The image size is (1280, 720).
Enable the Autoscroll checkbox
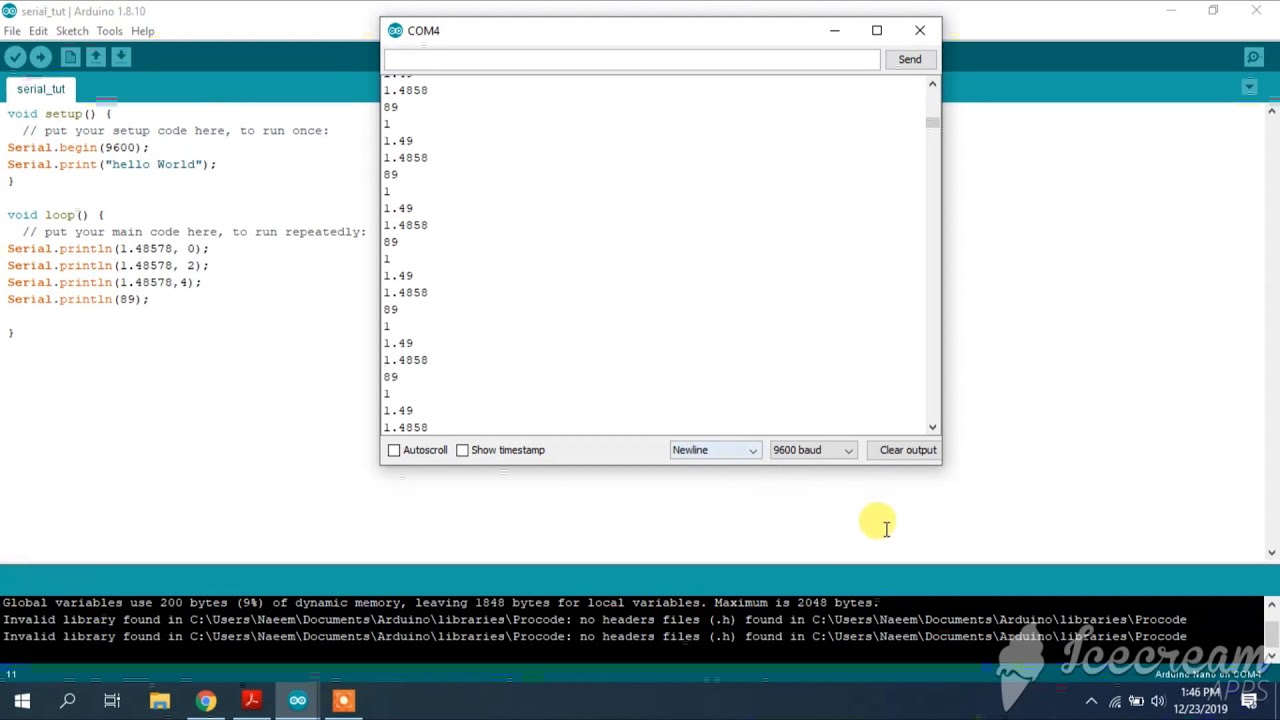[x=394, y=450]
